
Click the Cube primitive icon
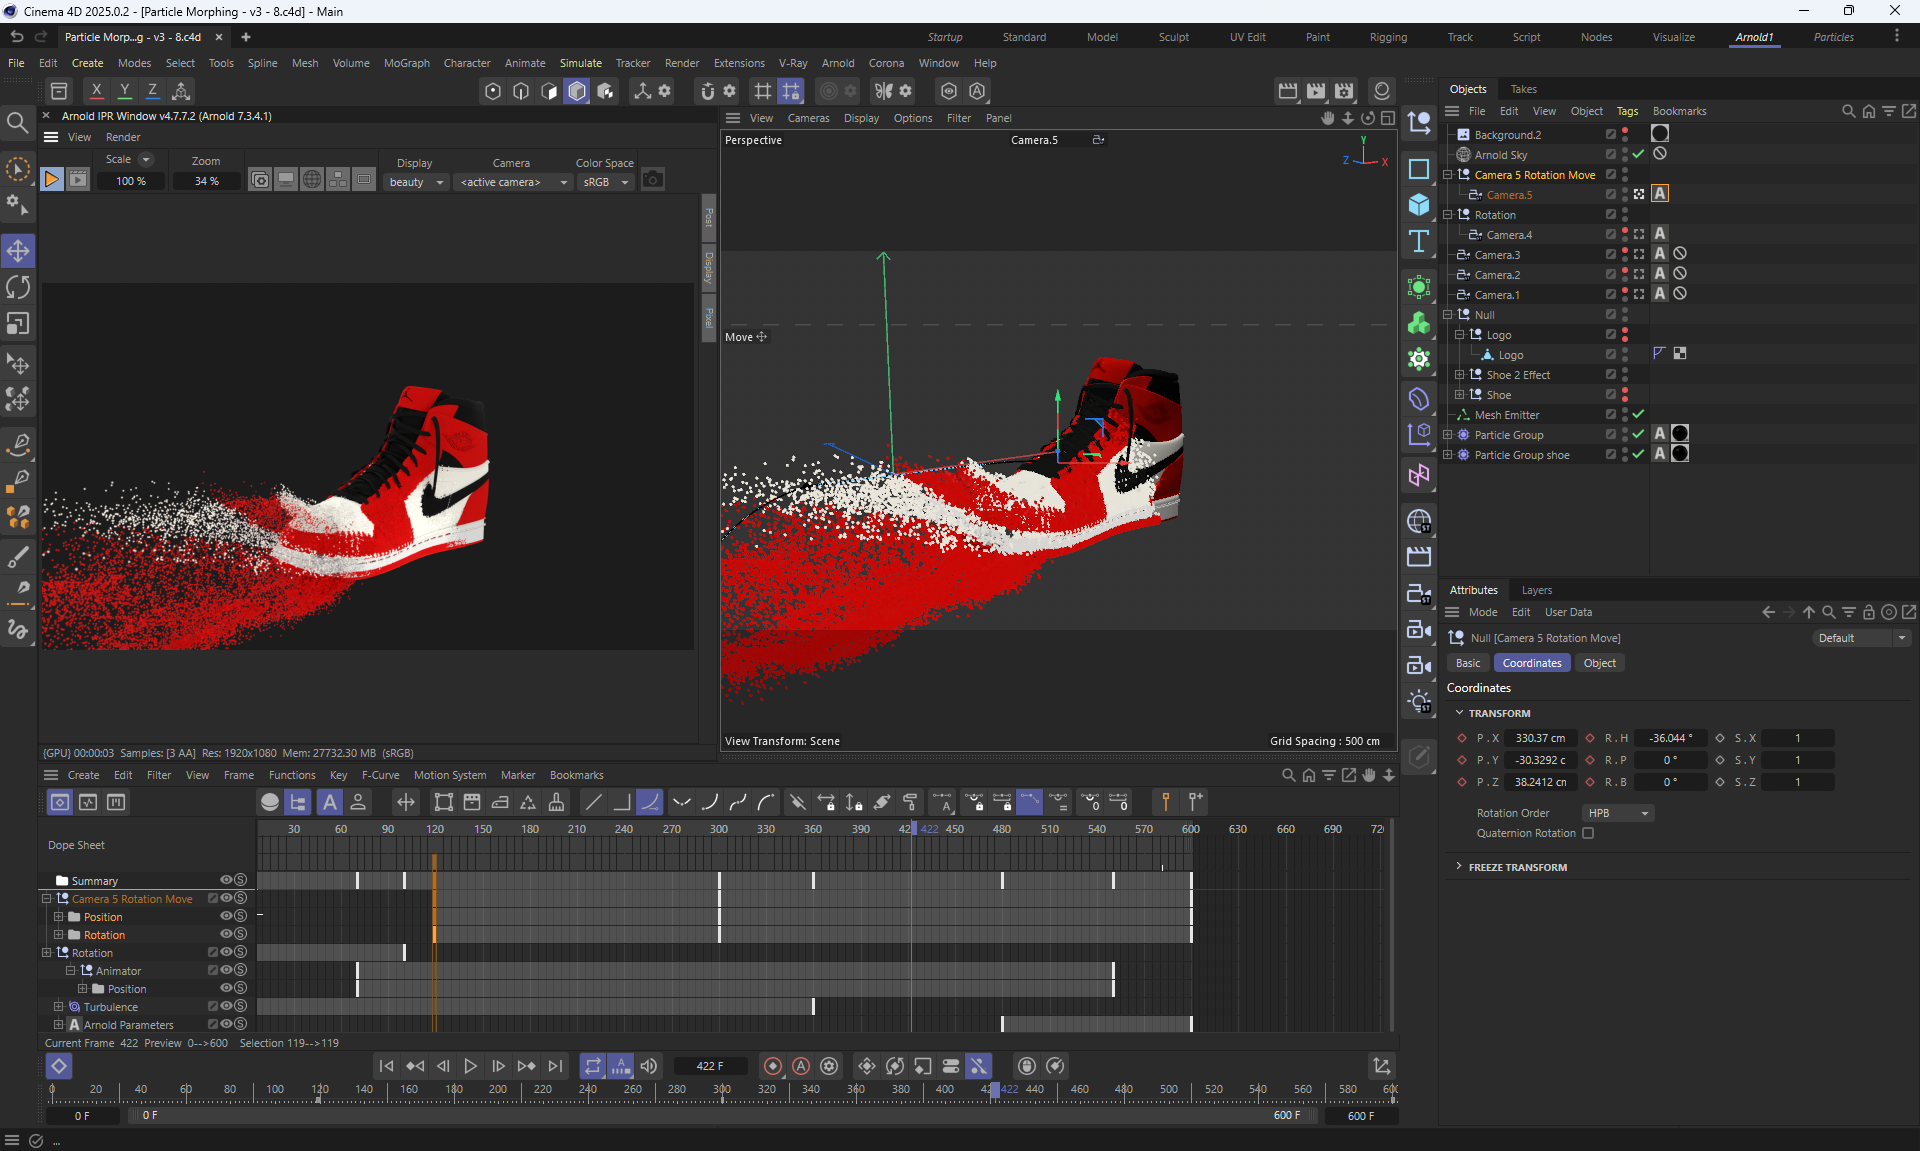[1418, 205]
